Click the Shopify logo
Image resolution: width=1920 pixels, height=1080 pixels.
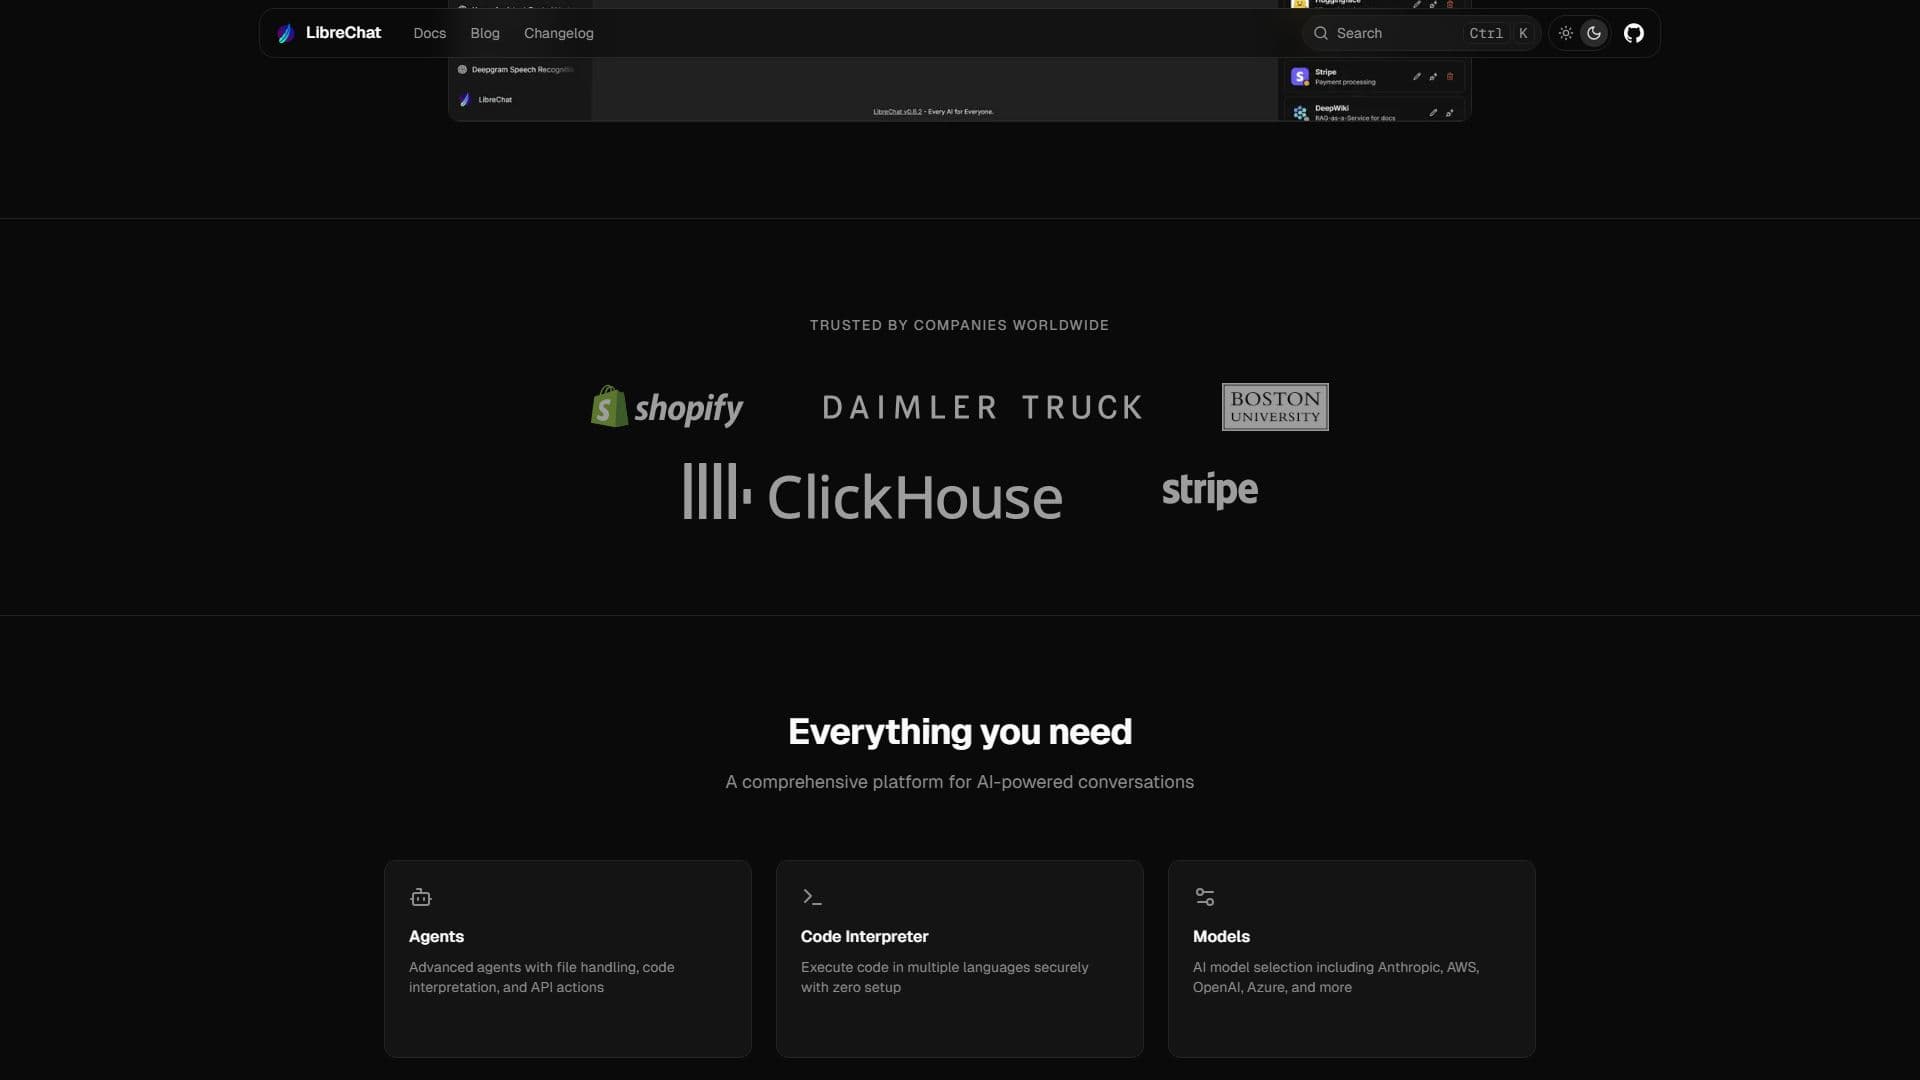[667, 407]
